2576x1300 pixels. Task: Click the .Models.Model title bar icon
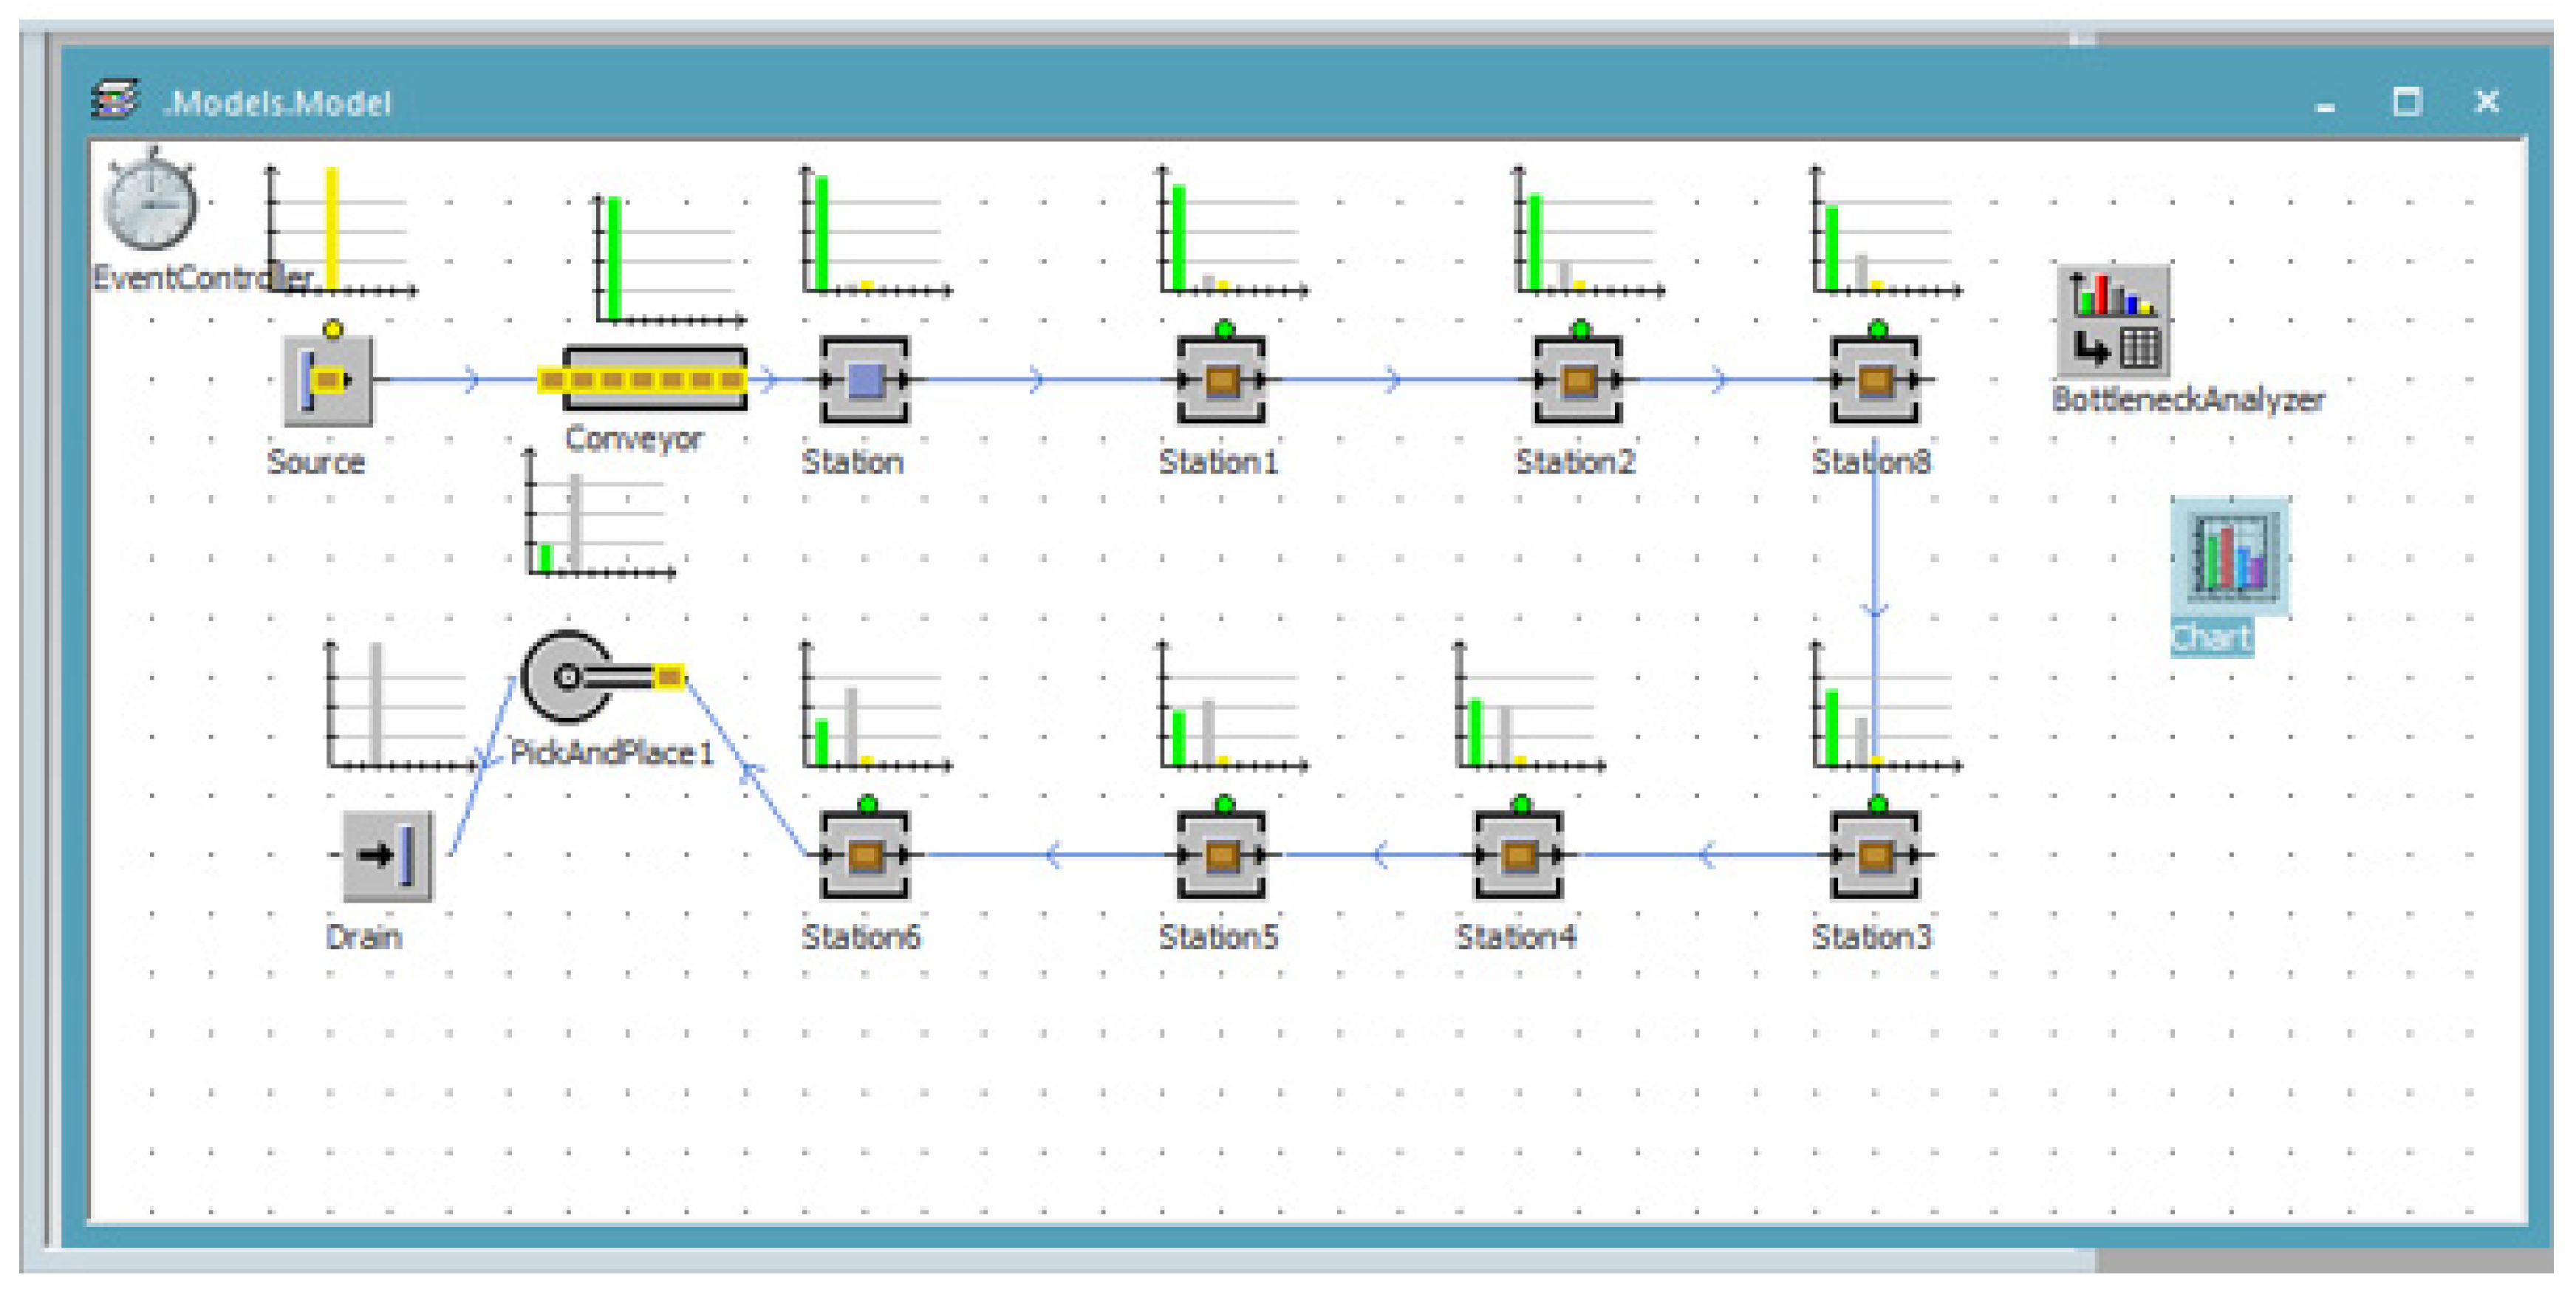115,100
